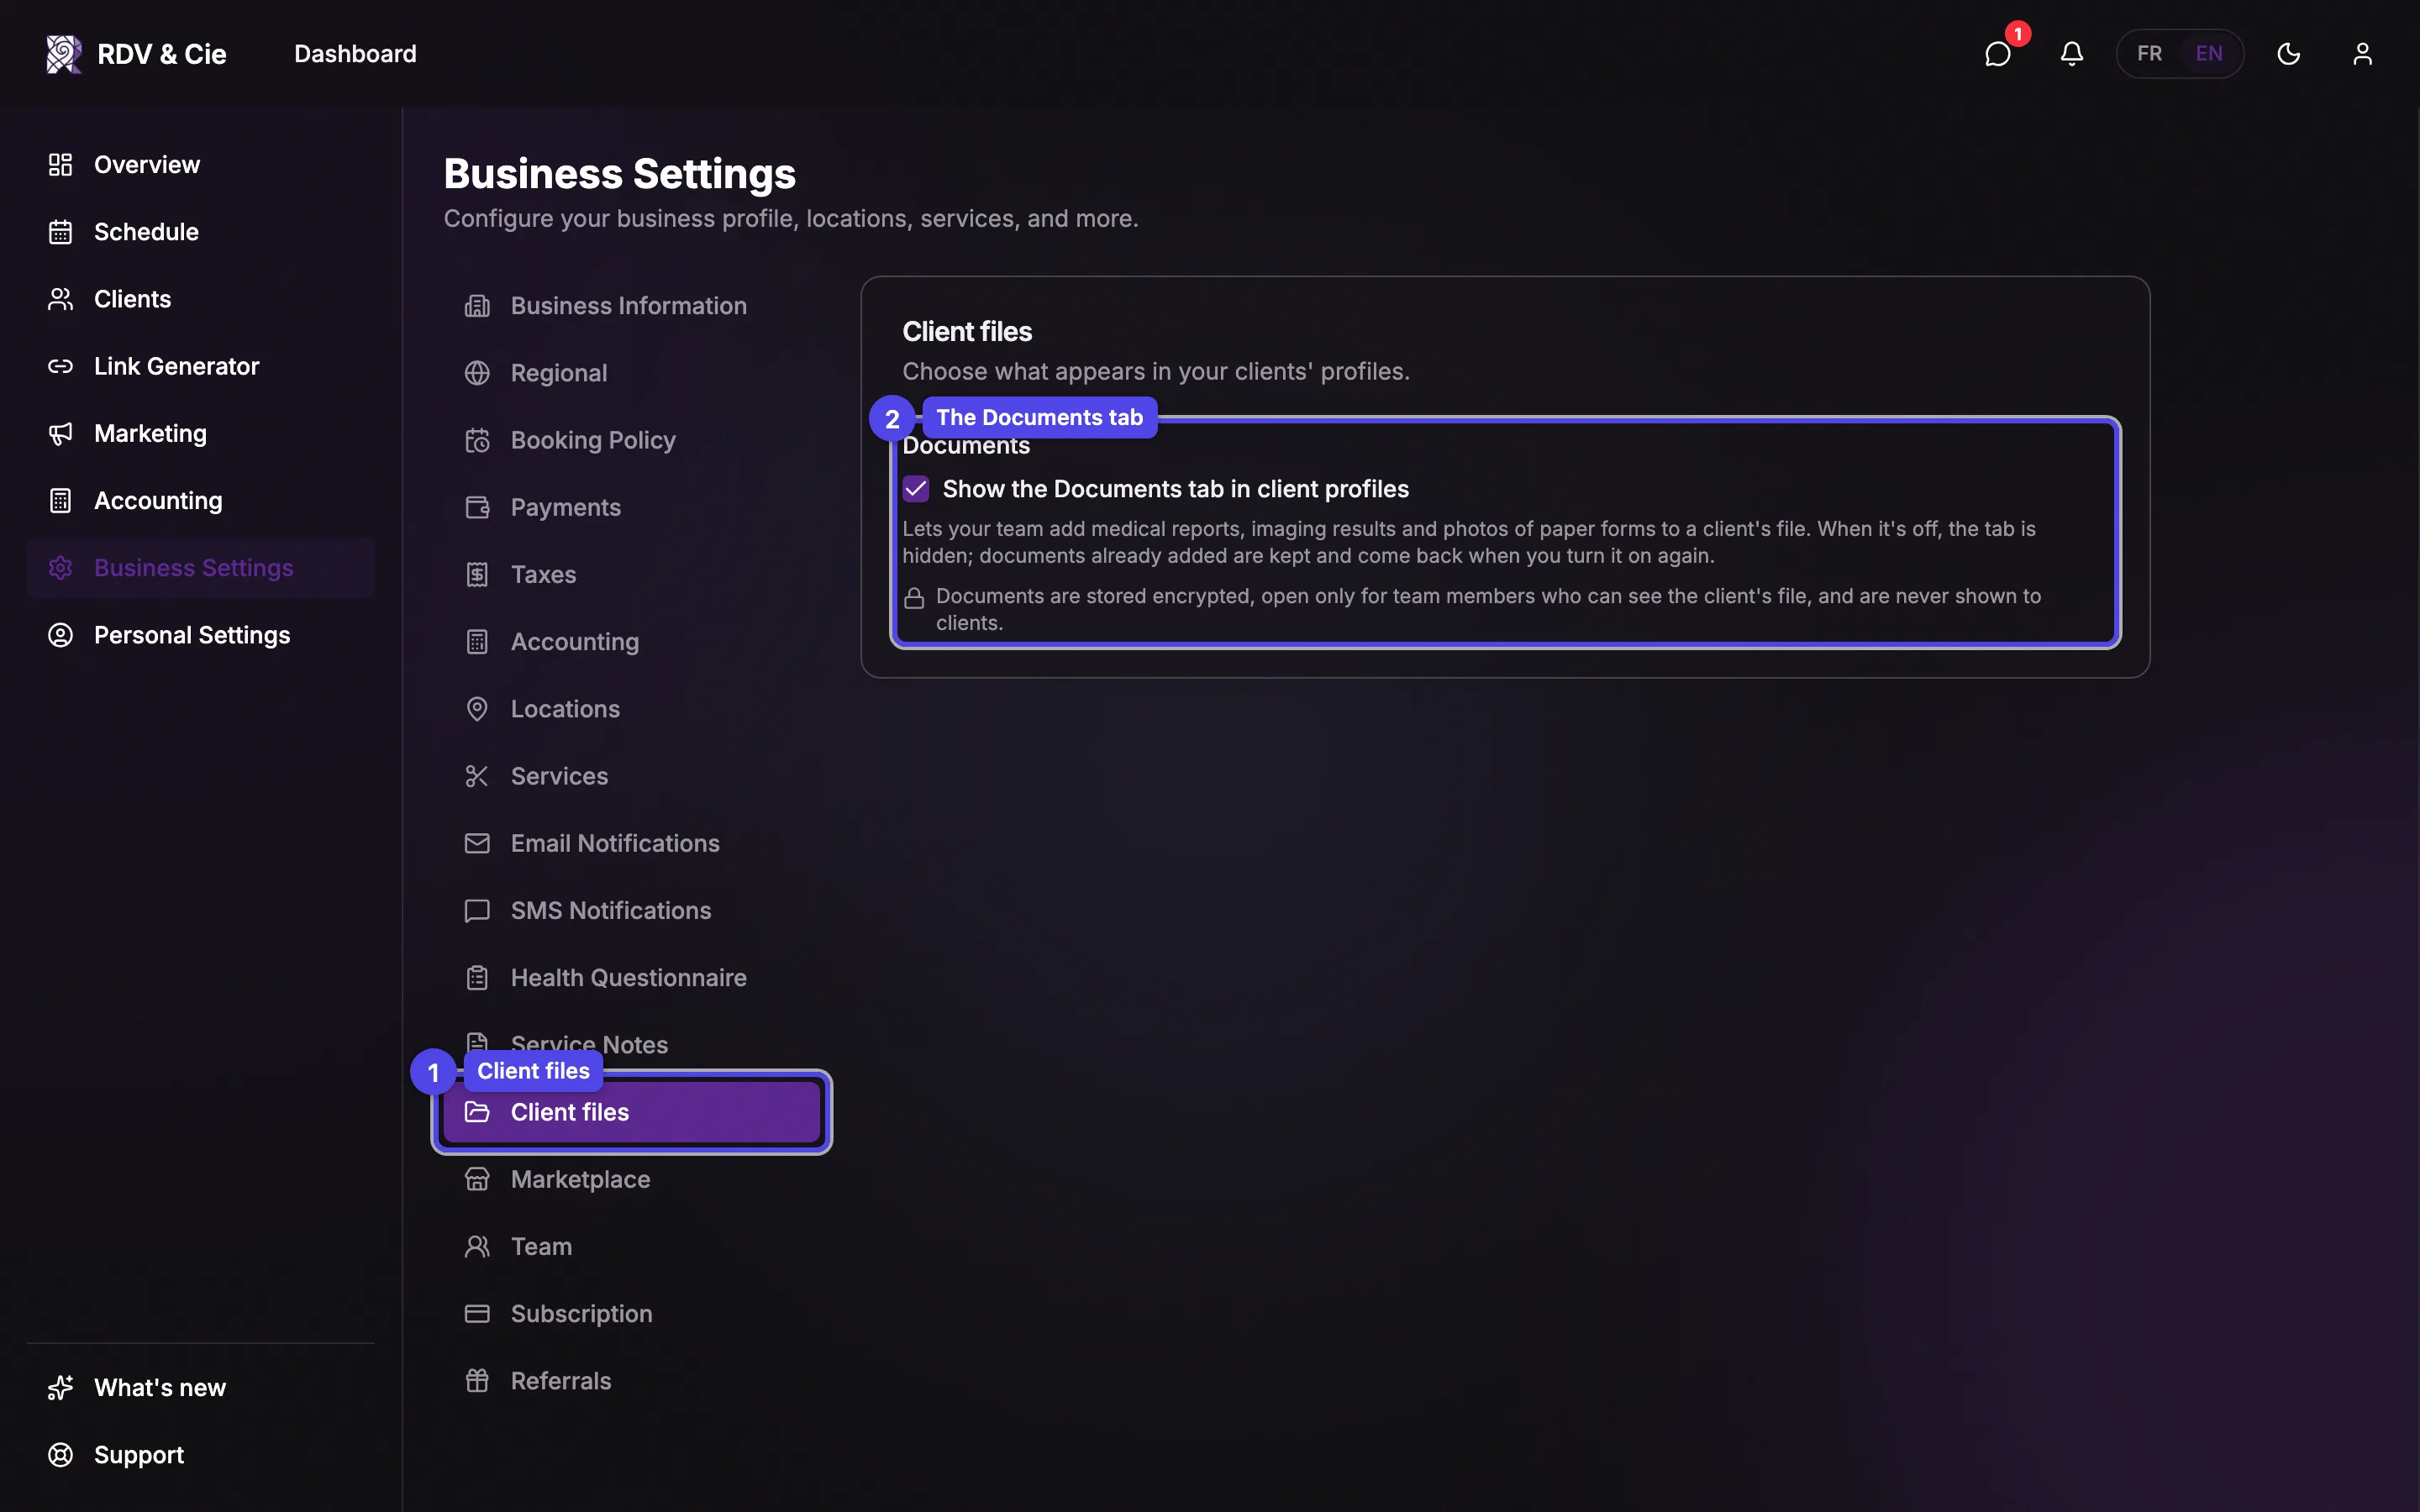Click the Show the Documents tab label
The image size is (2420, 1512).
click(x=1175, y=489)
